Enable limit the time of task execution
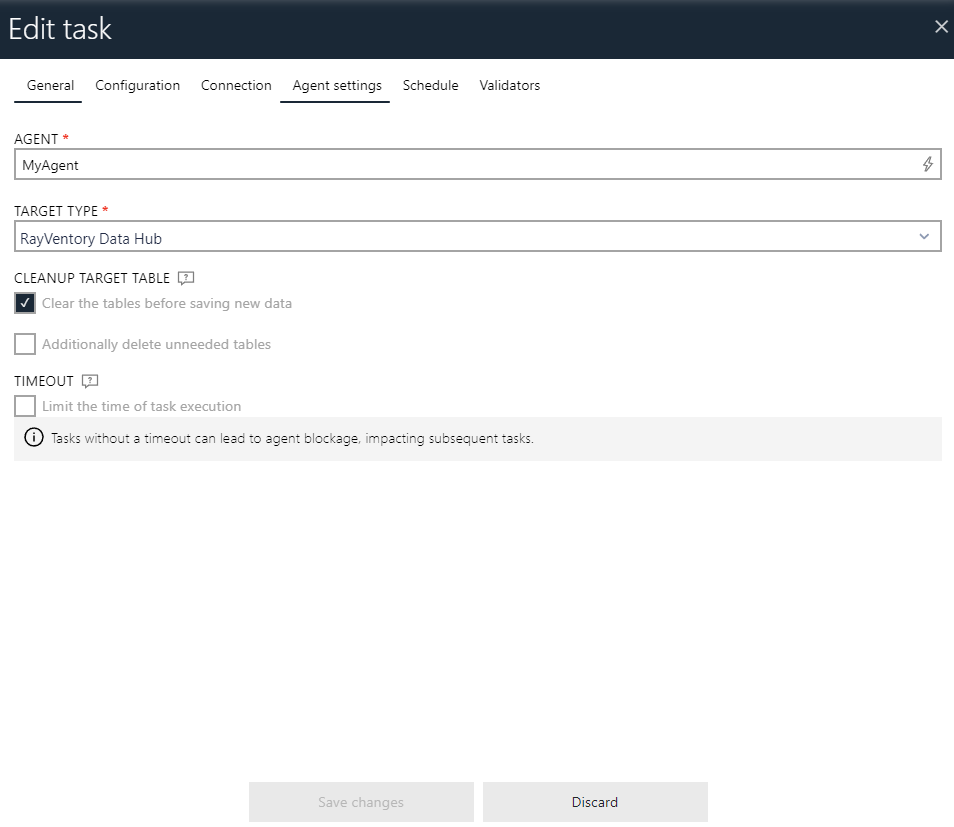 25,406
